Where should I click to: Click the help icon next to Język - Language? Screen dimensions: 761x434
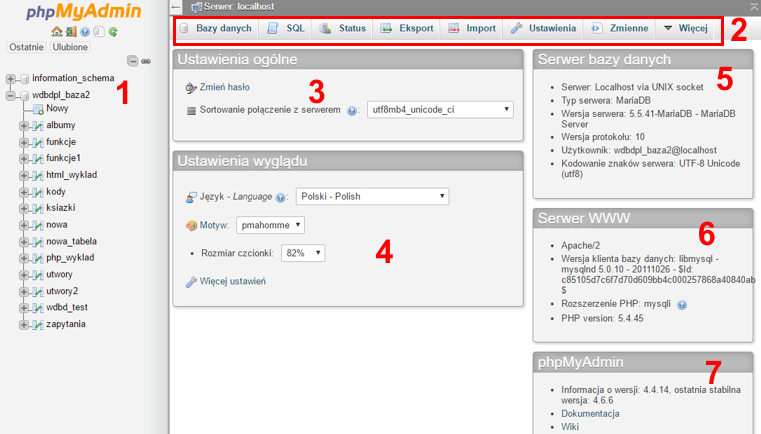pyautogui.click(x=280, y=198)
